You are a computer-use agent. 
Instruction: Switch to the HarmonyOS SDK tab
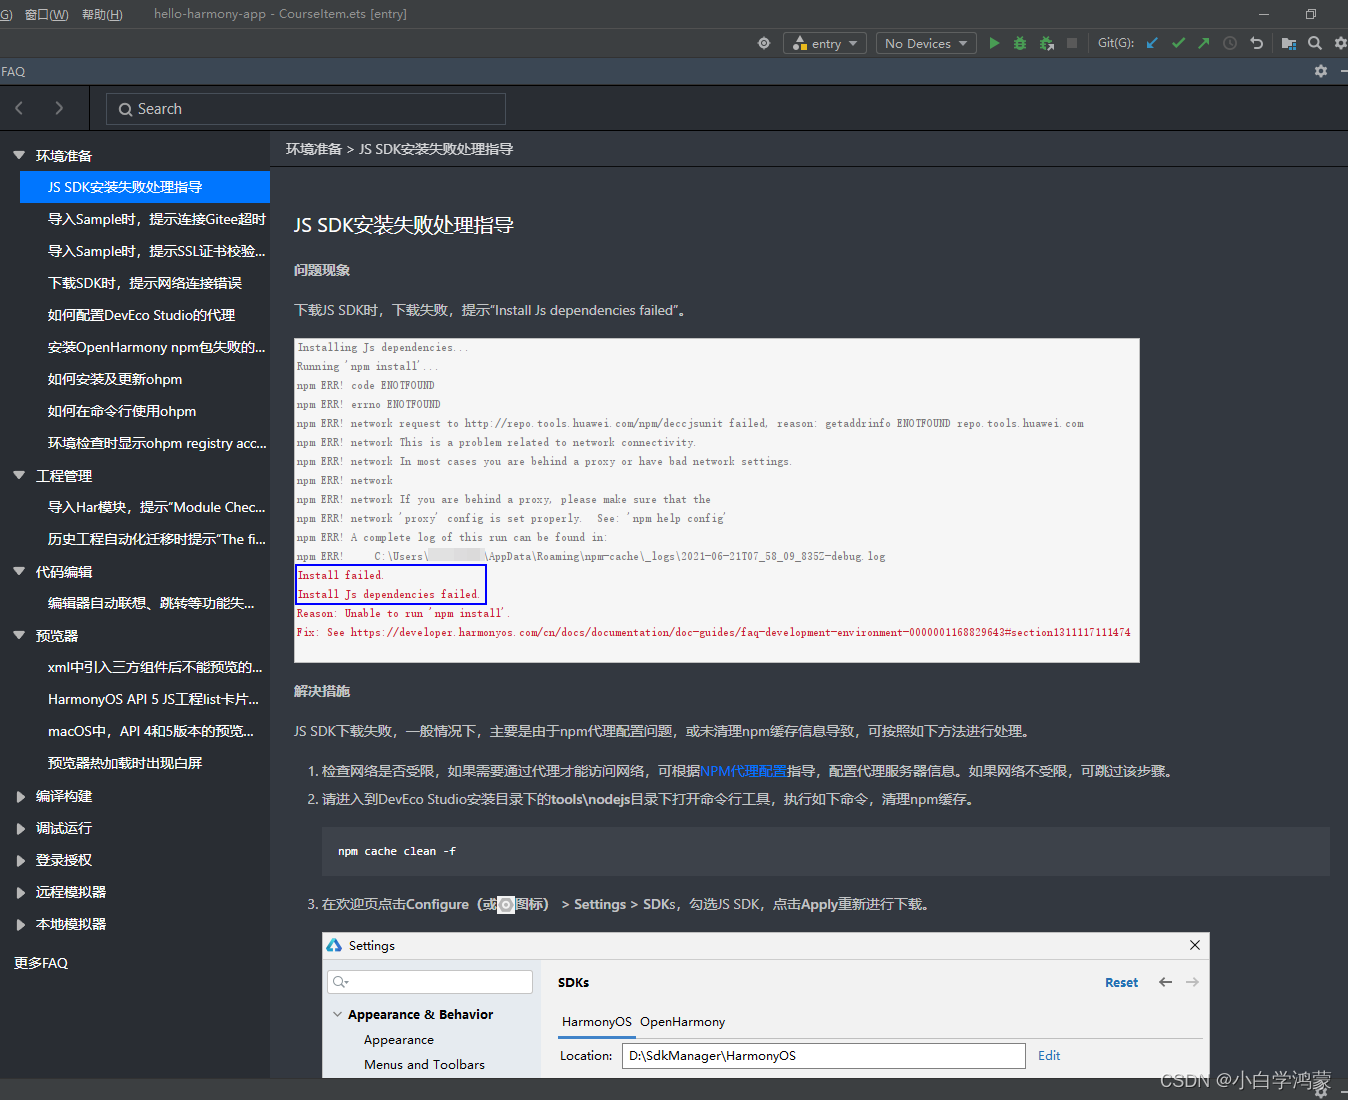(x=597, y=1021)
